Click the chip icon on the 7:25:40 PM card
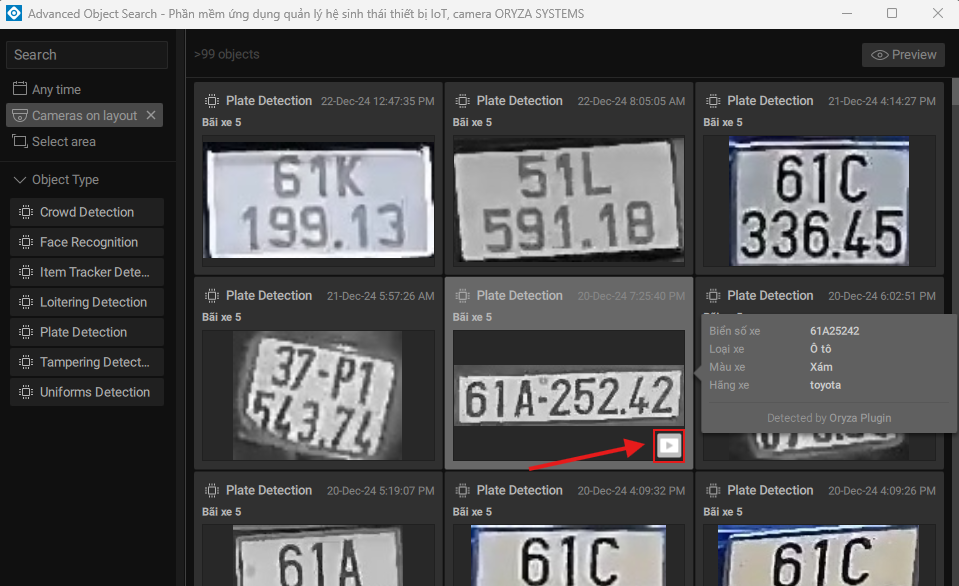 pos(462,296)
